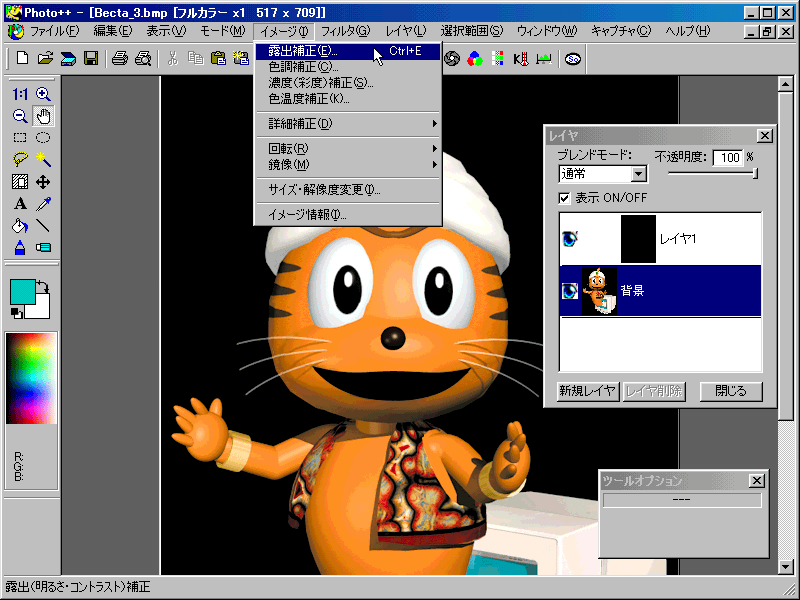This screenshot has height=600, width=800.
Task: Choose 露出補正(E)... menu entry
Action: (347, 51)
